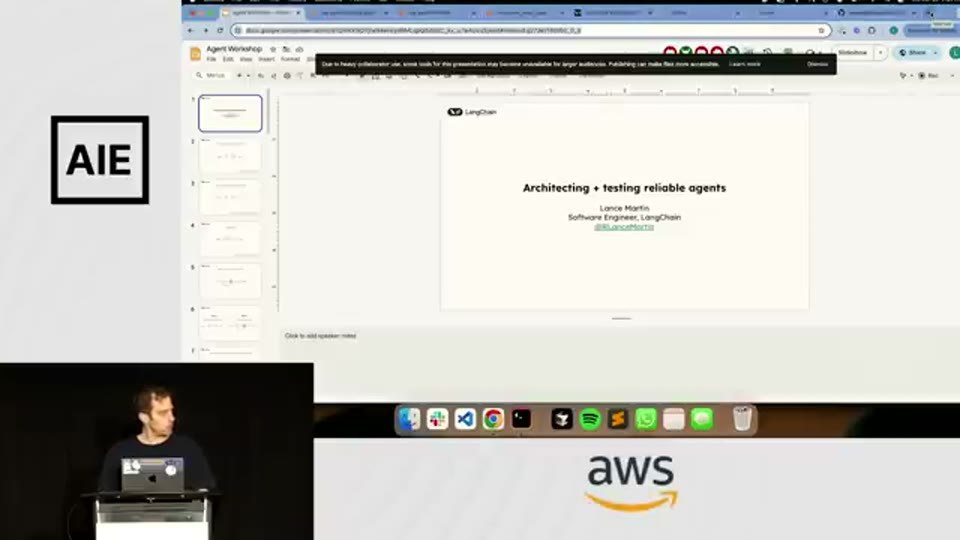Open Finder from the dock
This screenshot has height=540, width=960.
[410, 419]
